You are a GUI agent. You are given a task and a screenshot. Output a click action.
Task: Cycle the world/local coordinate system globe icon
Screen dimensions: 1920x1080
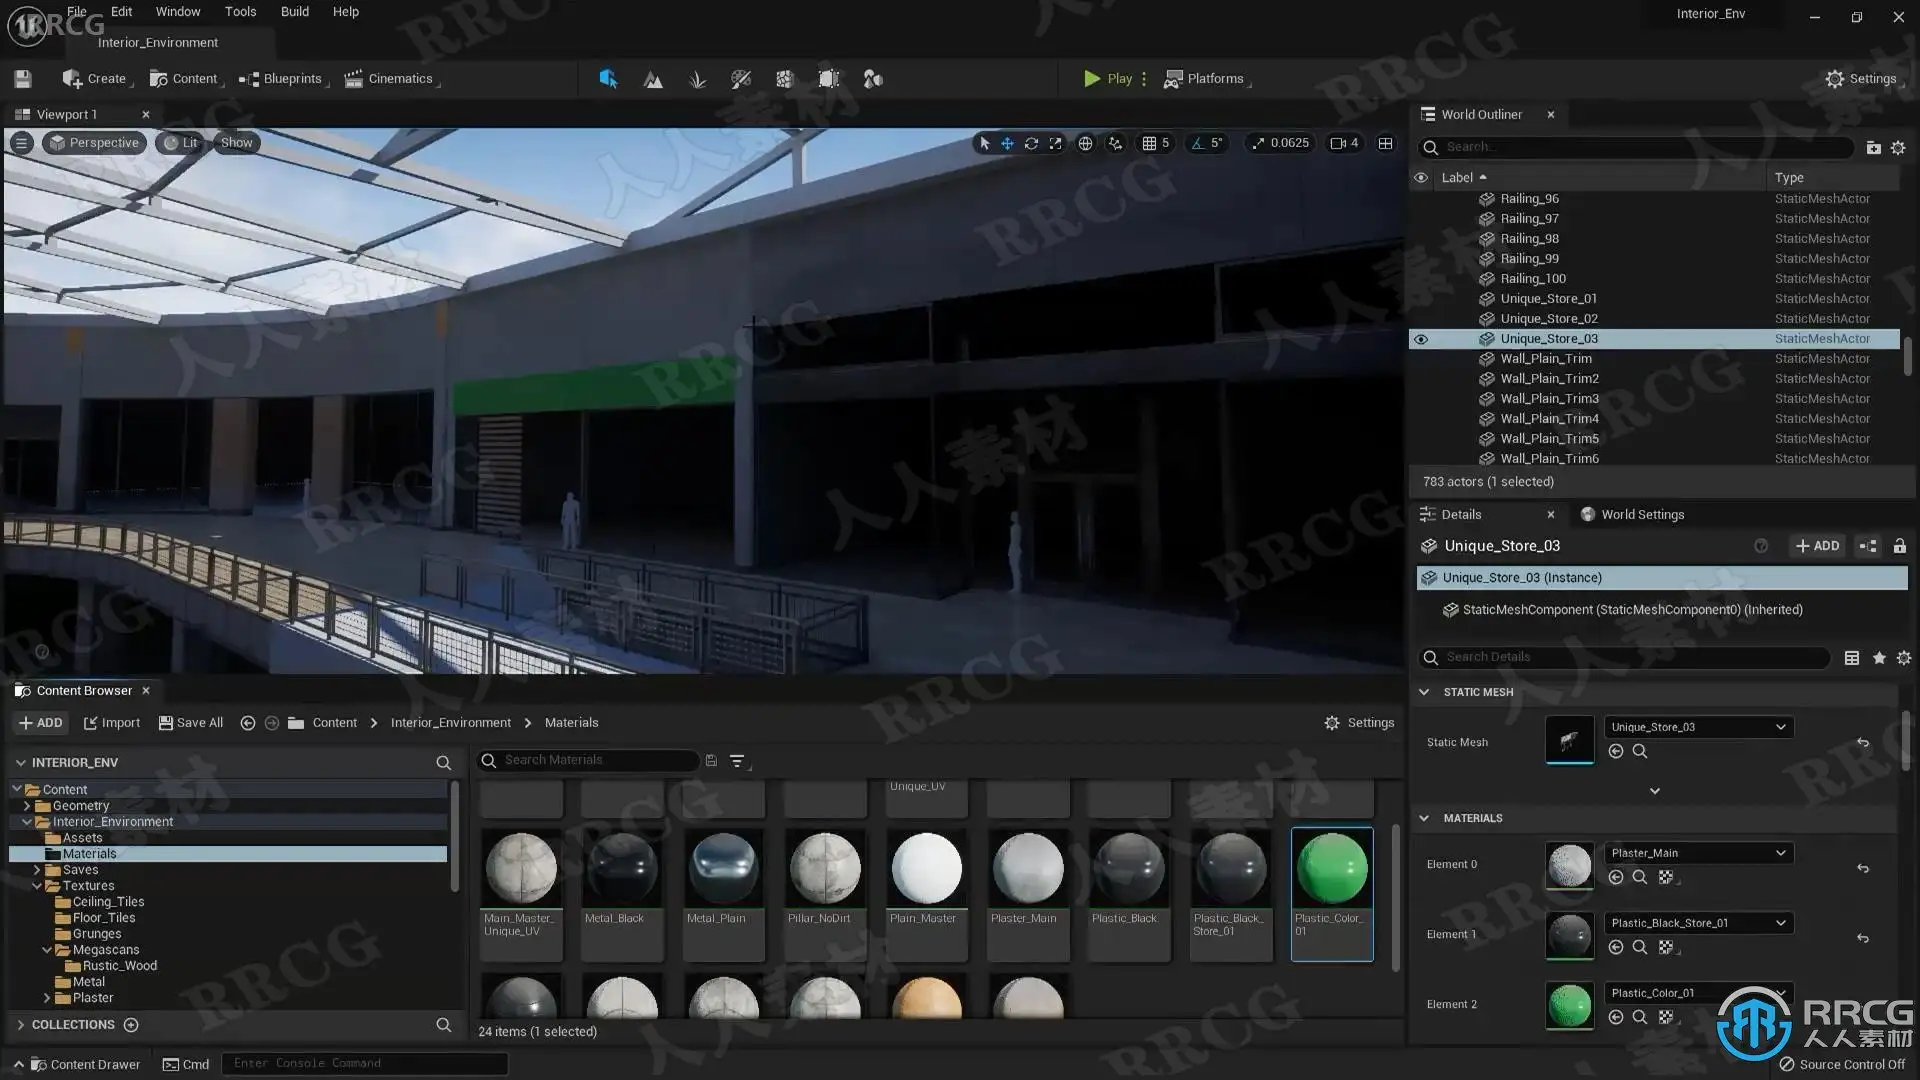pos(1085,143)
